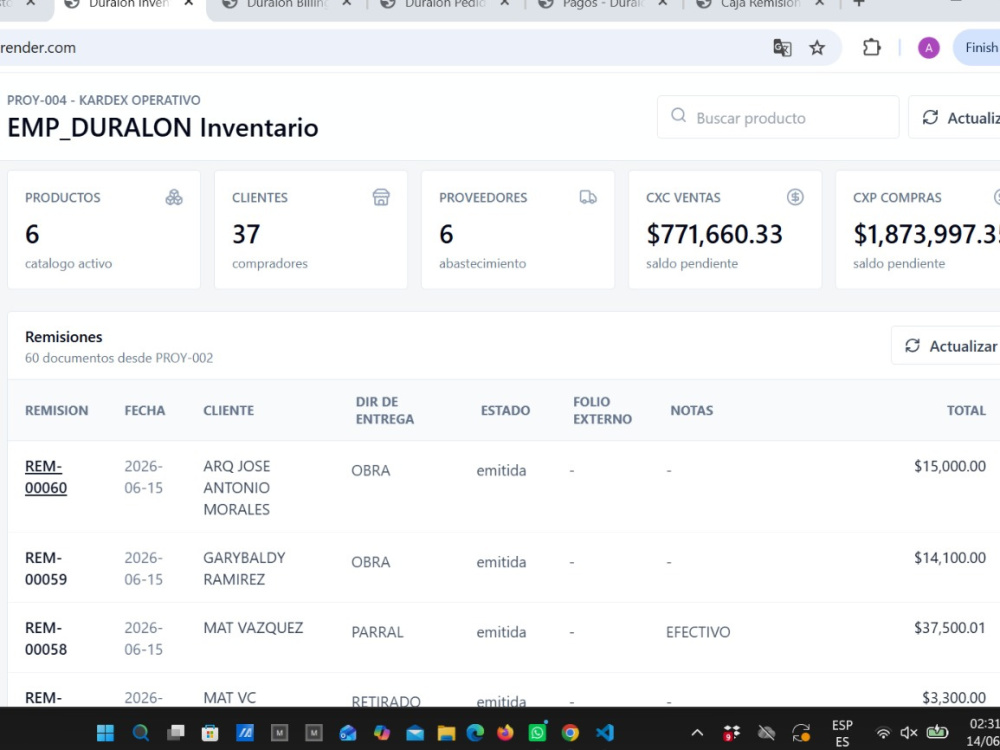Click the Actualizar button beside product search
1000x750 pixels.
point(955,117)
